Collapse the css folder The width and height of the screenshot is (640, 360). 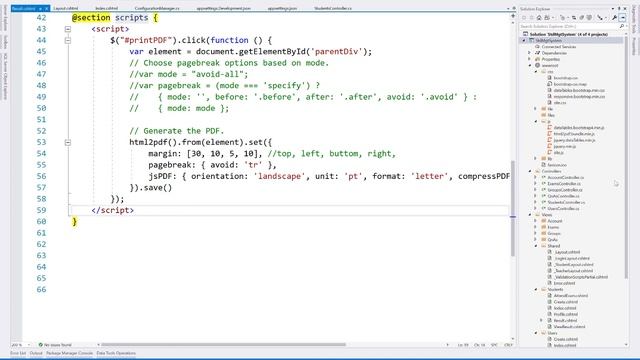pyautogui.click(x=536, y=71)
